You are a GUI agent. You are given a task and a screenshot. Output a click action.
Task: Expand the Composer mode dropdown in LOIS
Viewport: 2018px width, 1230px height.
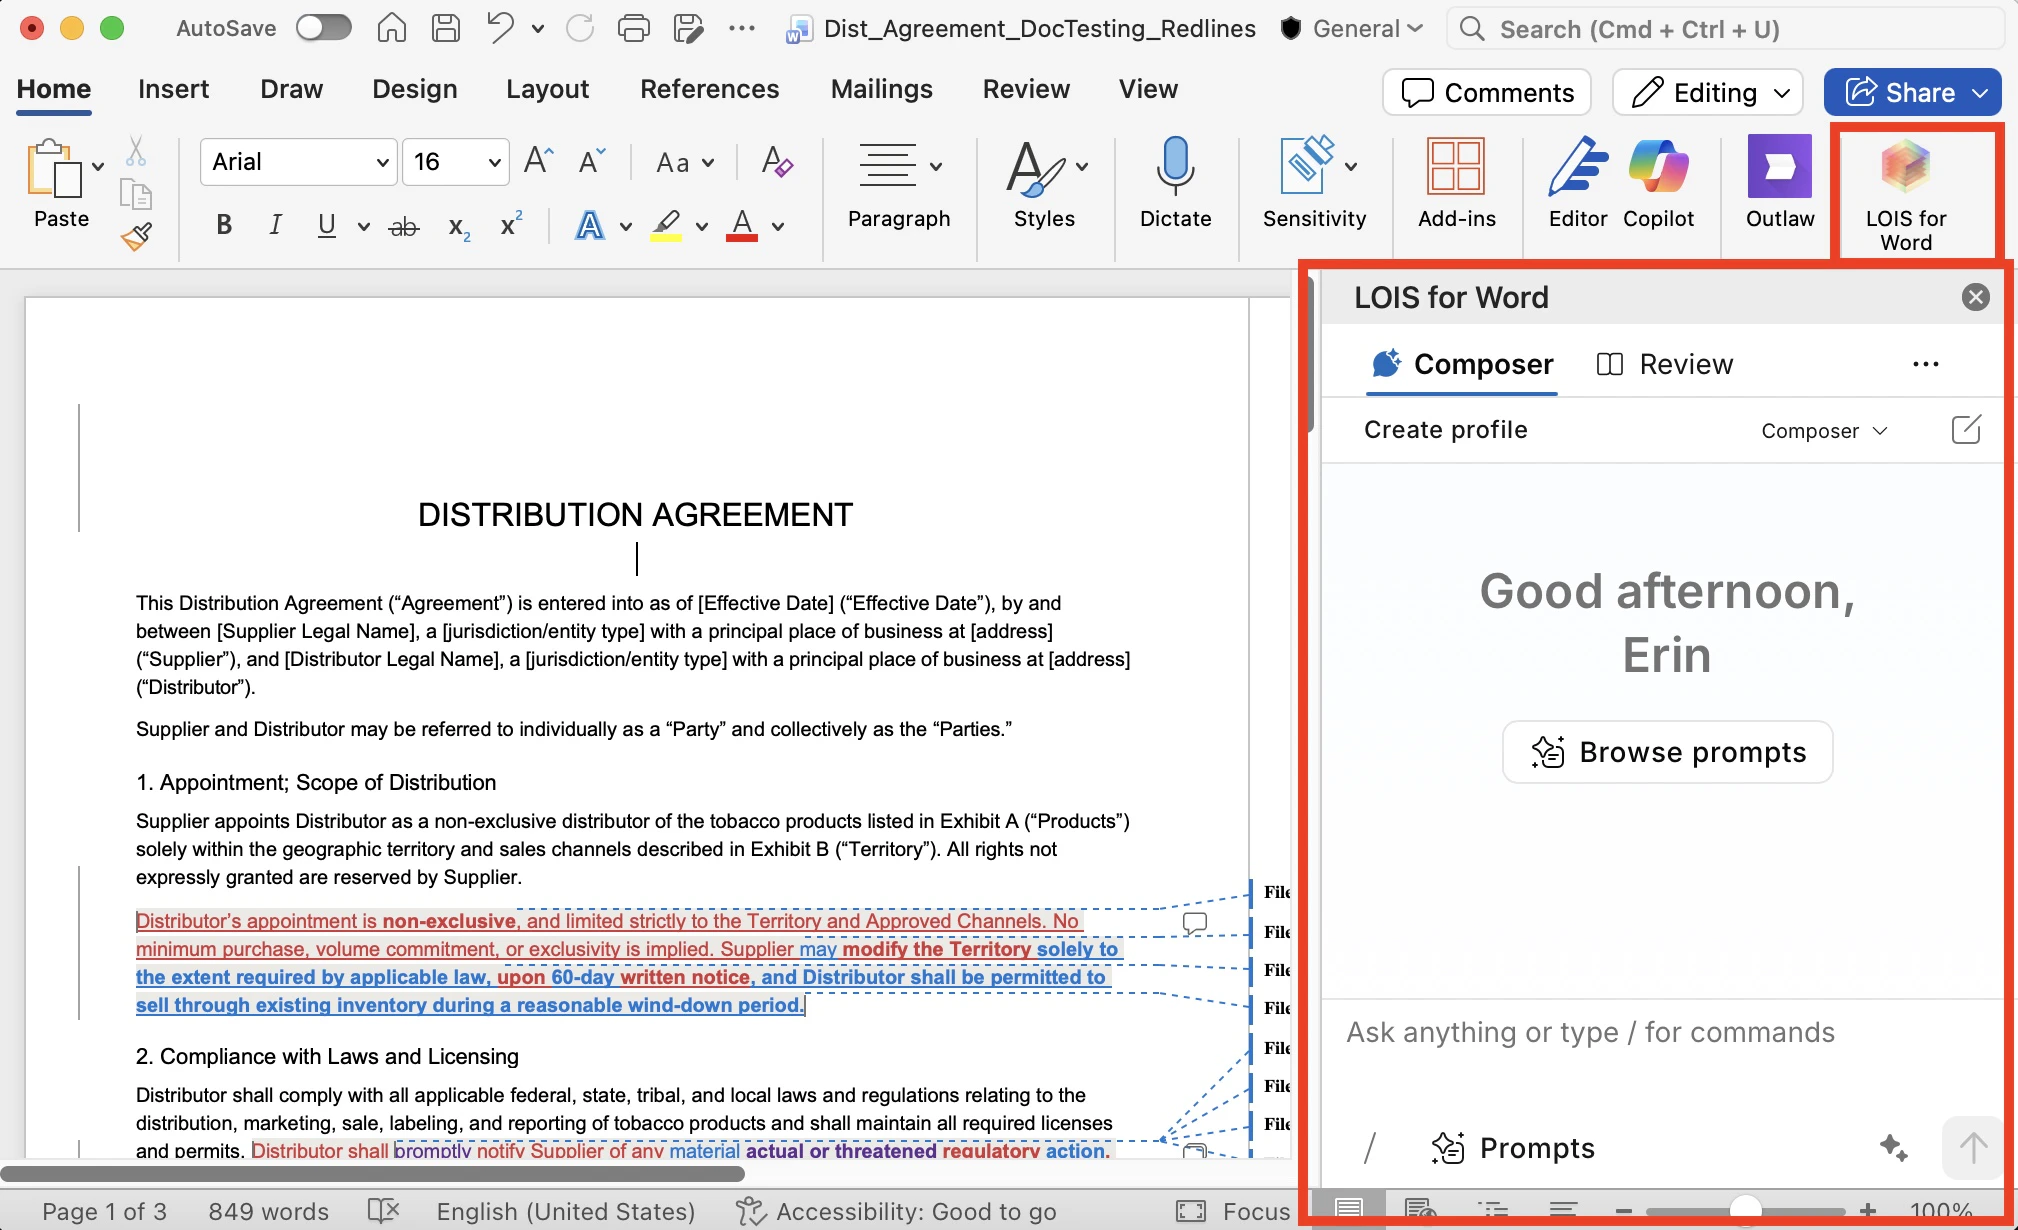click(1825, 431)
